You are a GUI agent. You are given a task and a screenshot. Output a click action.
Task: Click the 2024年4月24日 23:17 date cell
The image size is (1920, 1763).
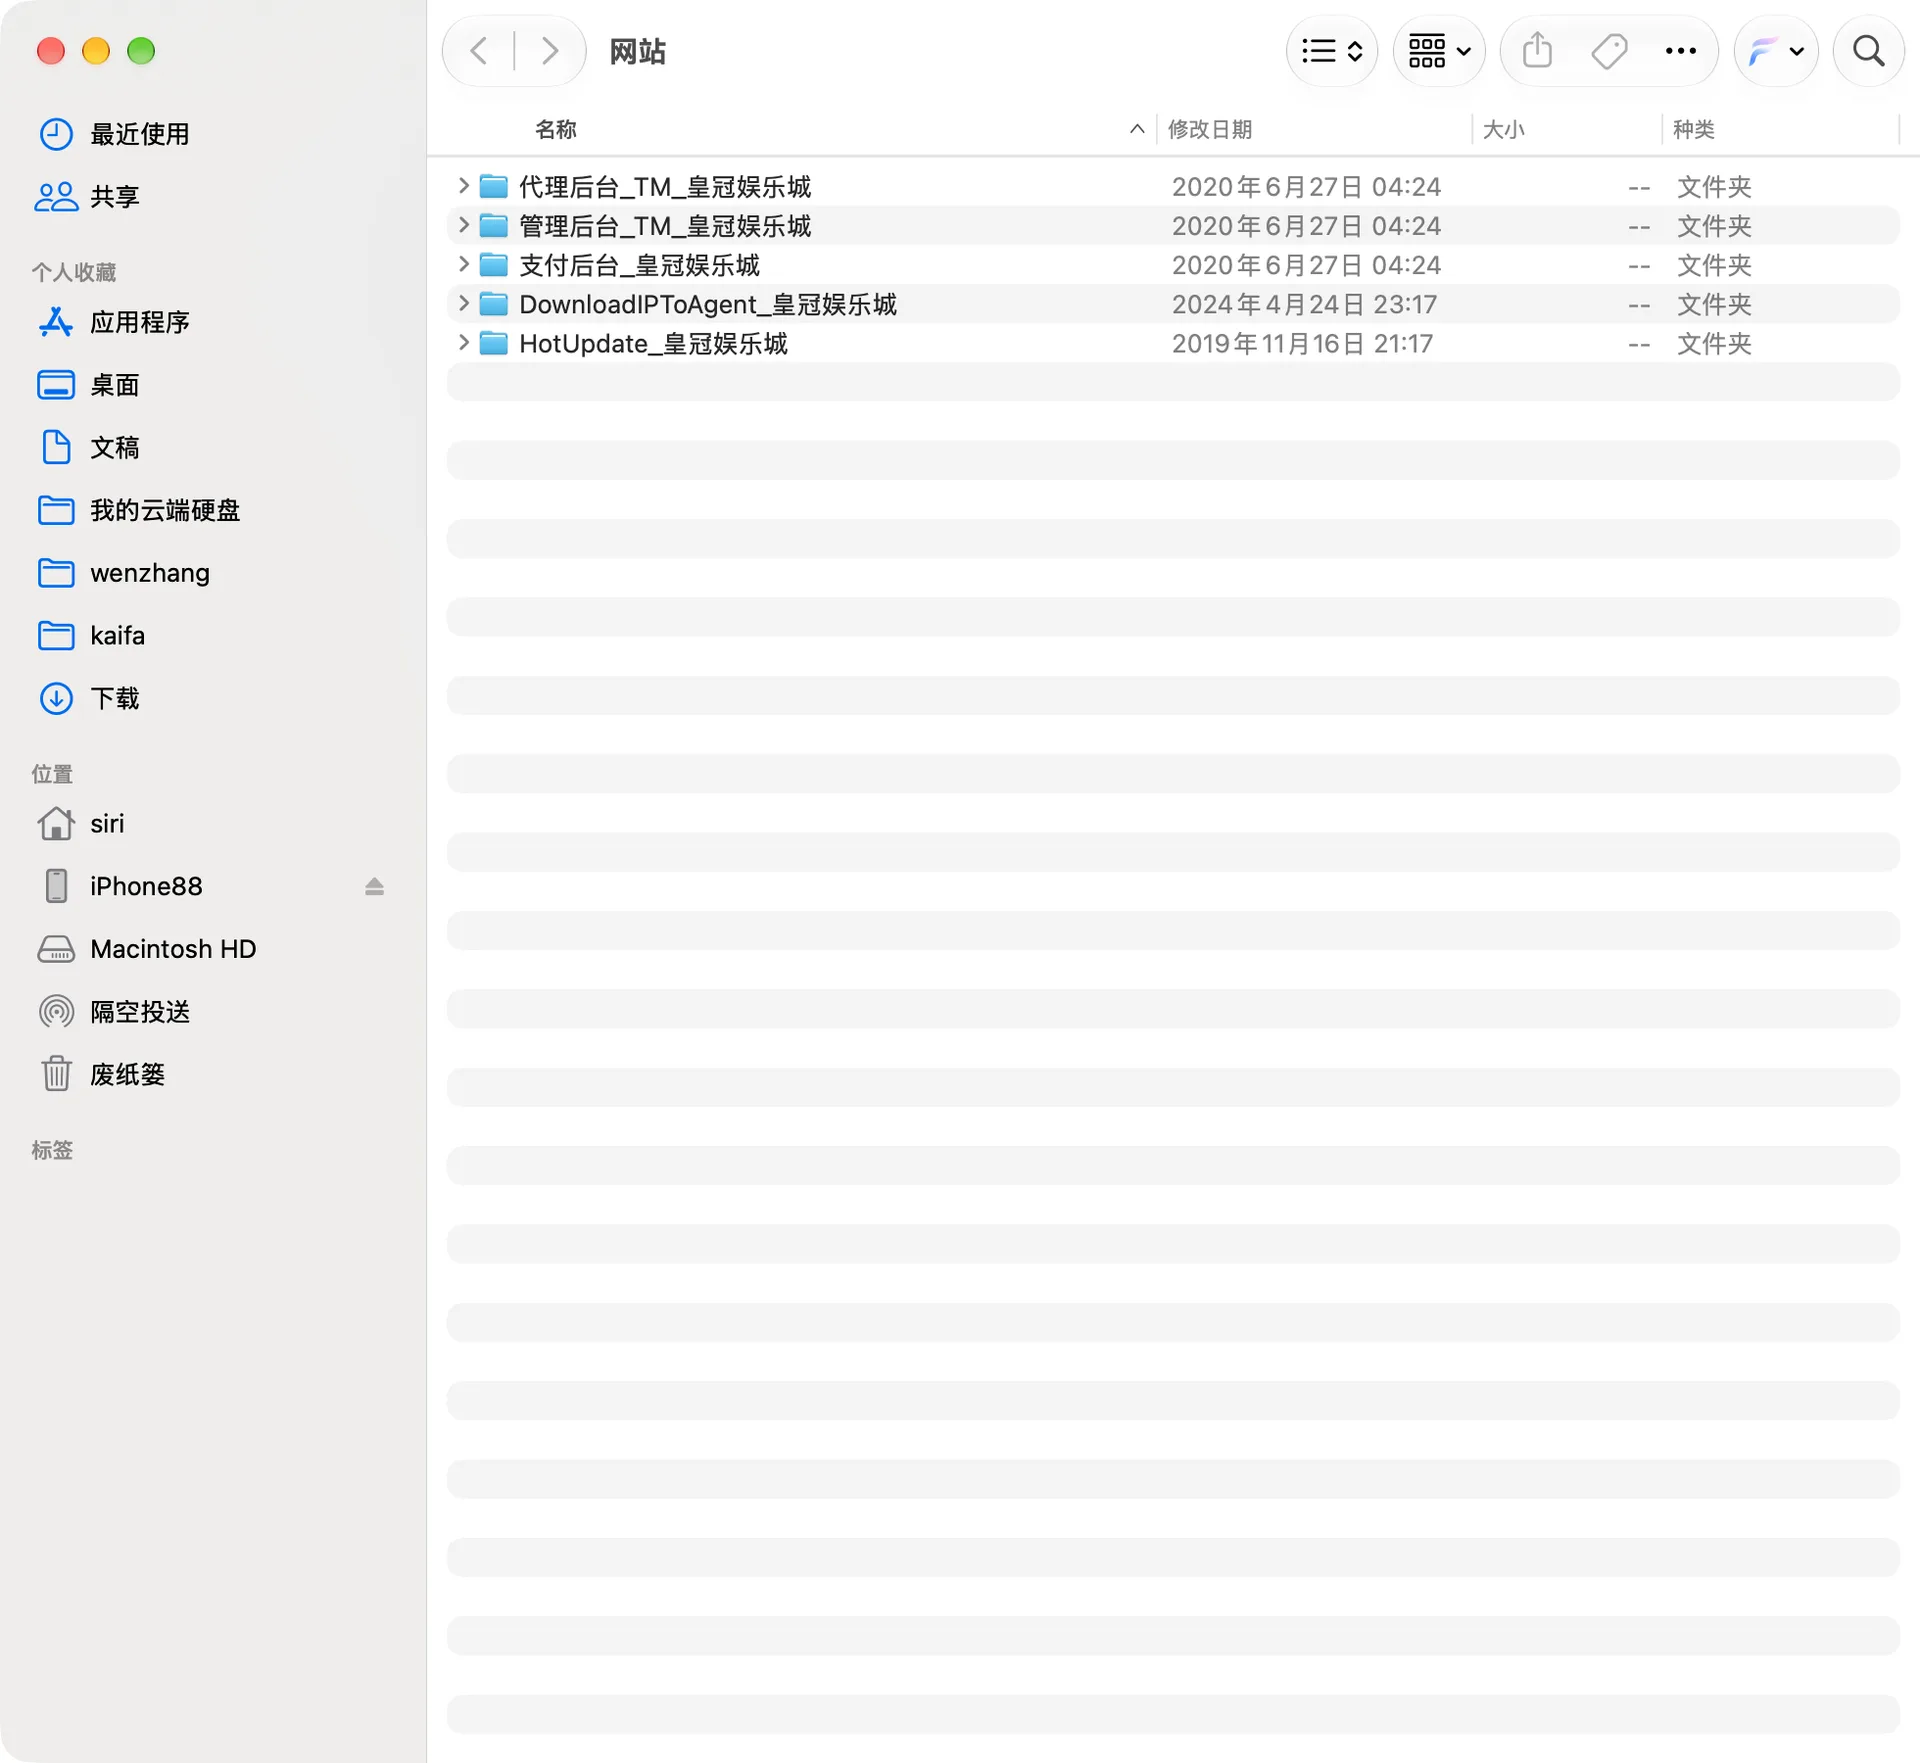tap(1304, 305)
